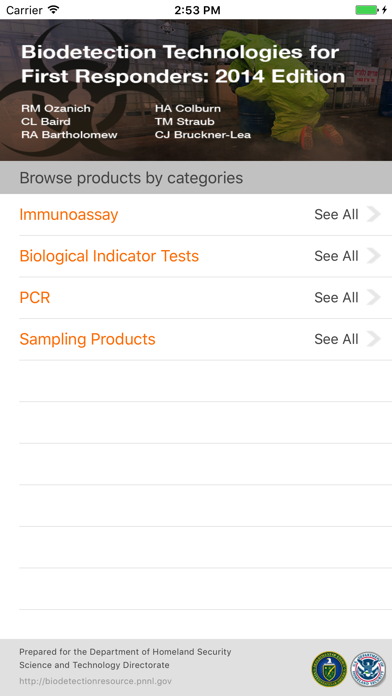The height and width of the screenshot is (696, 392).
Task: Expand Biological Indicator Tests chevron arrow
Action: point(374,256)
